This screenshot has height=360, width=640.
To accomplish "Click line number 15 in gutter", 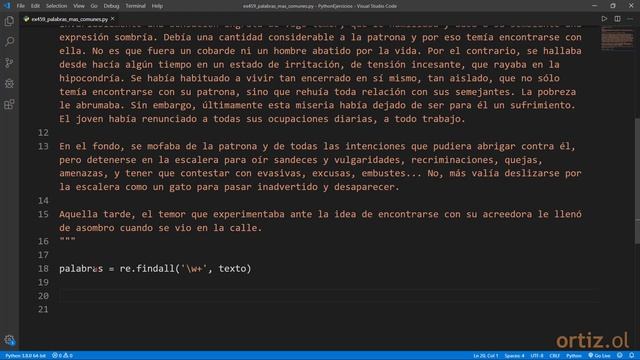I will pos(43,214).
